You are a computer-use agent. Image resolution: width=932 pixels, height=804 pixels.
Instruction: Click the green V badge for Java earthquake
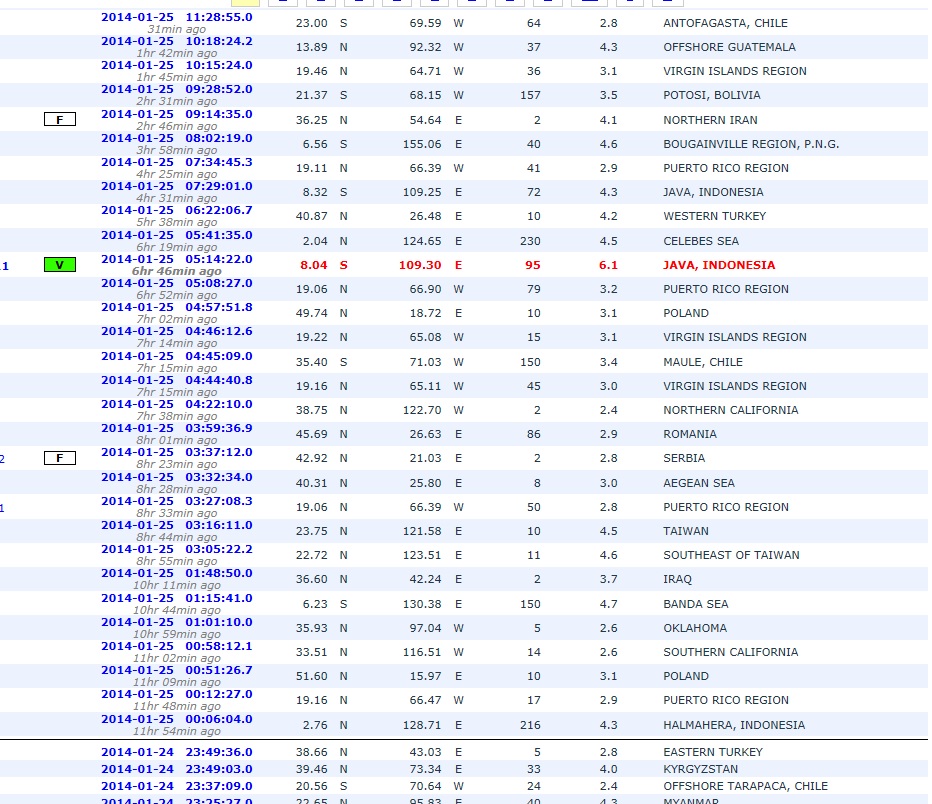point(59,265)
